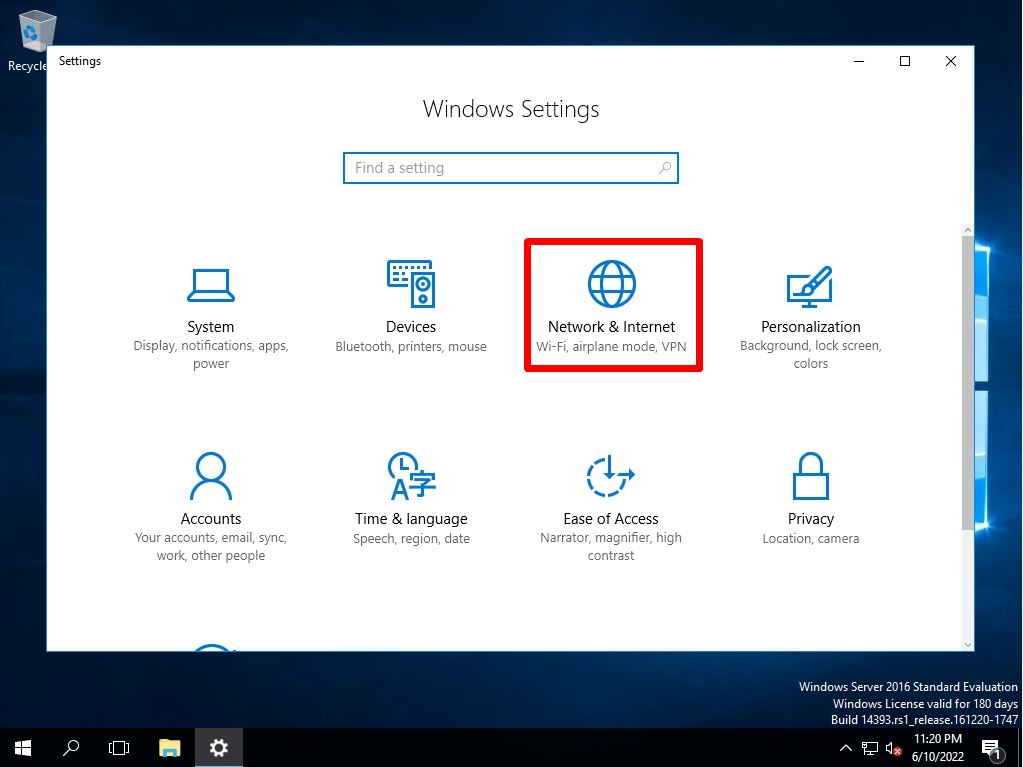Click 'Background, lock screen, colors' description
Screen dimensions: 1023x767
(x=810, y=354)
